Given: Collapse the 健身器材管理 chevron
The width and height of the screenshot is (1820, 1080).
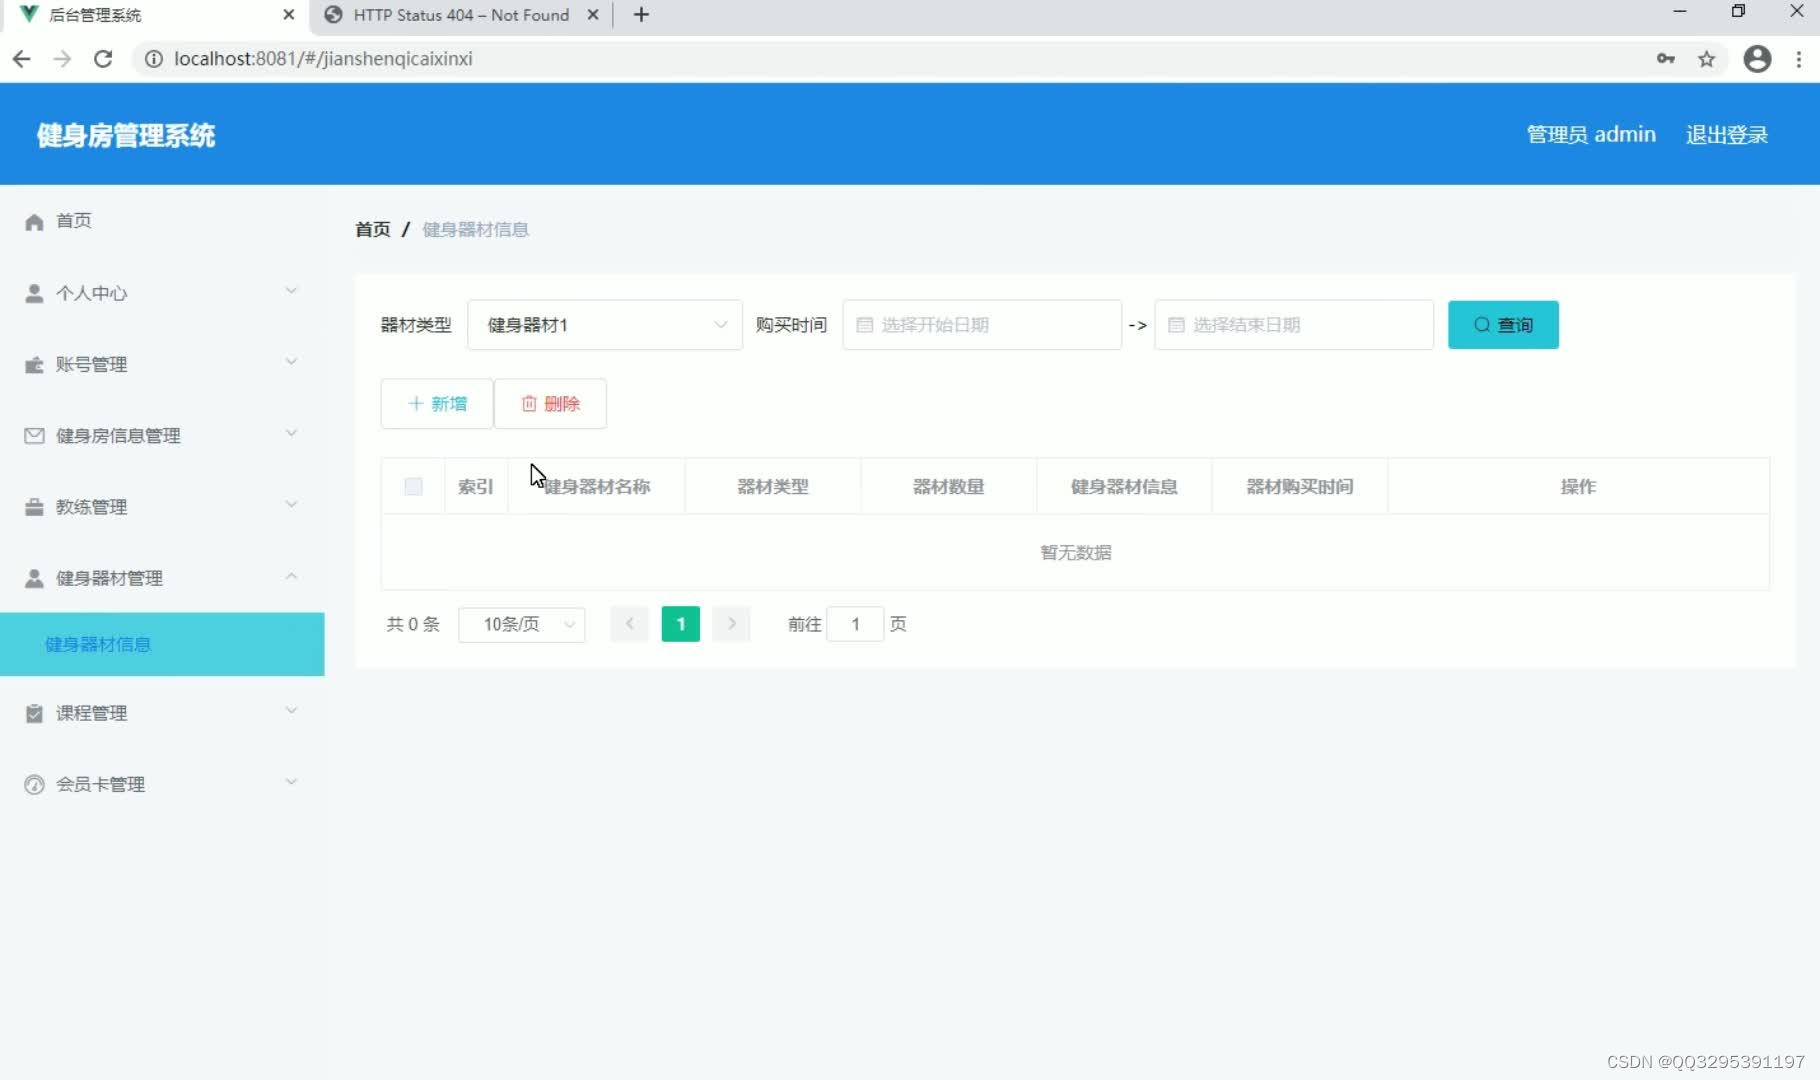Looking at the screenshot, I should pos(291,576).
